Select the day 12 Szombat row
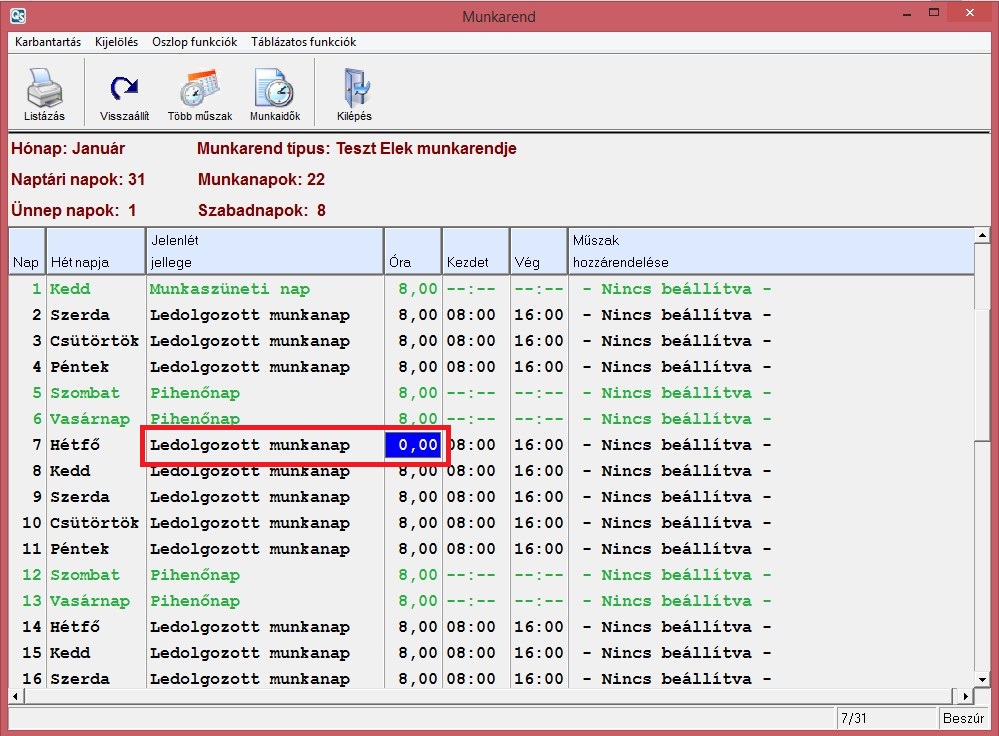This screenshot has height=736, width=999. (84, 575)
